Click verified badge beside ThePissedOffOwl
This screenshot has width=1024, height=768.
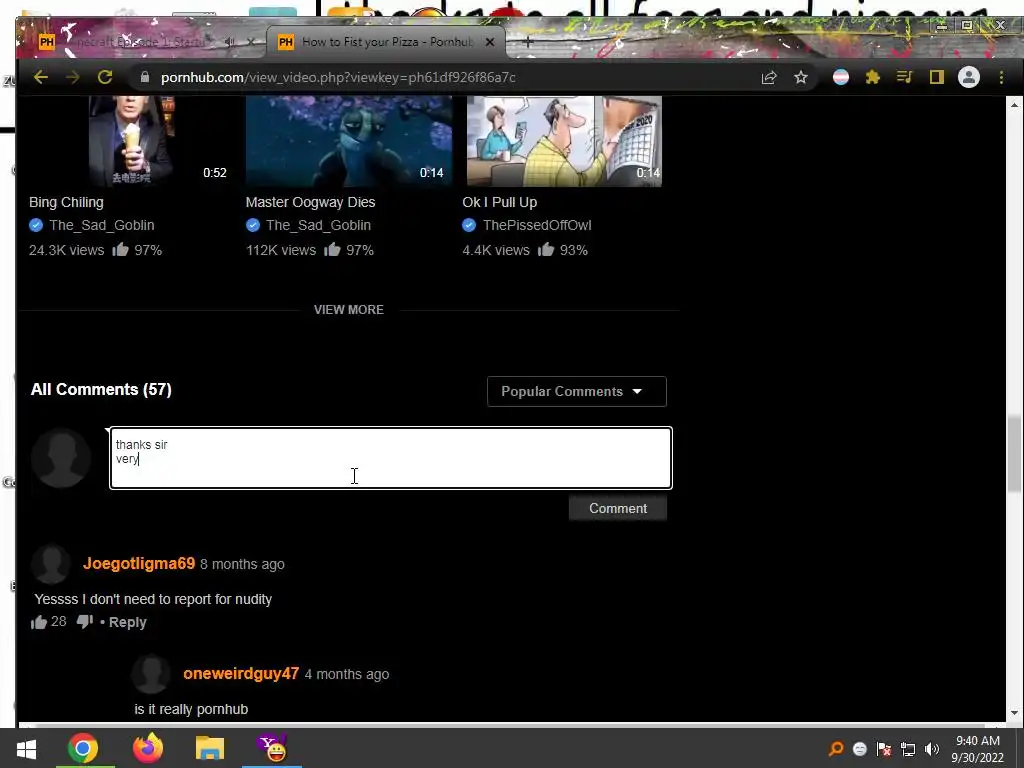point(469,225)
